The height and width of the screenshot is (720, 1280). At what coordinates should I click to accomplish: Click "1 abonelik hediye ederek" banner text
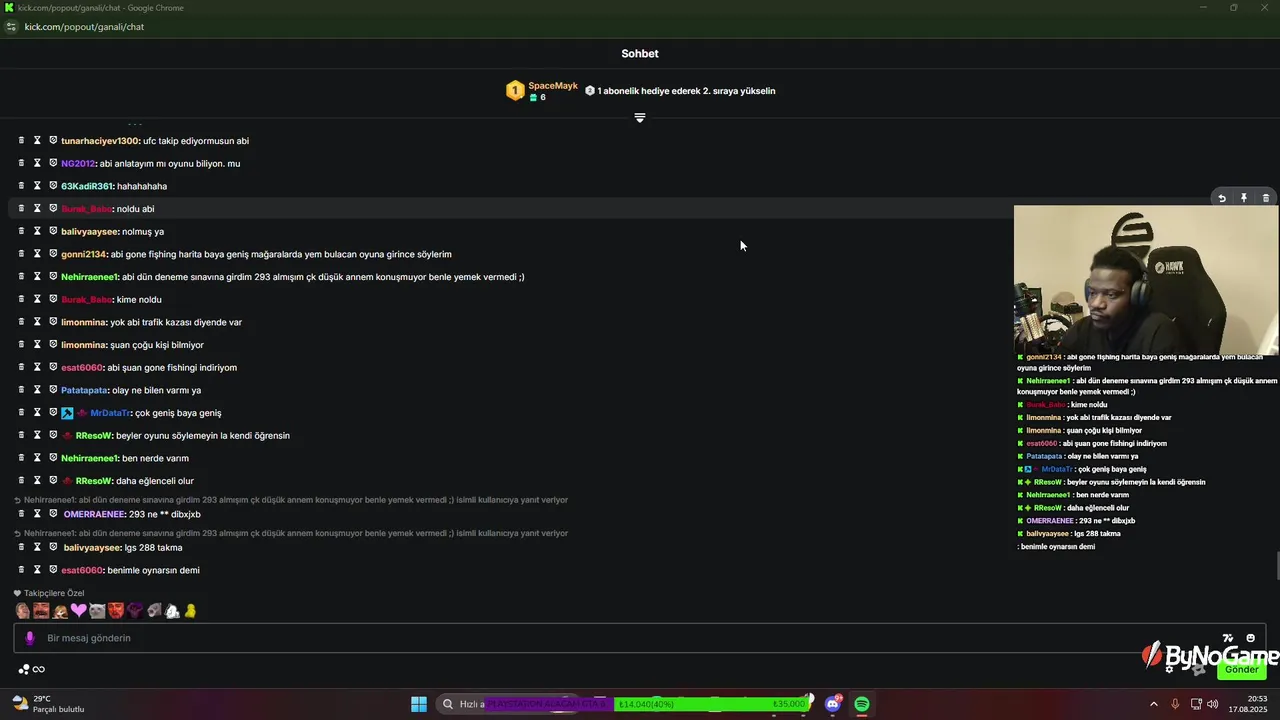click(686, 91)
